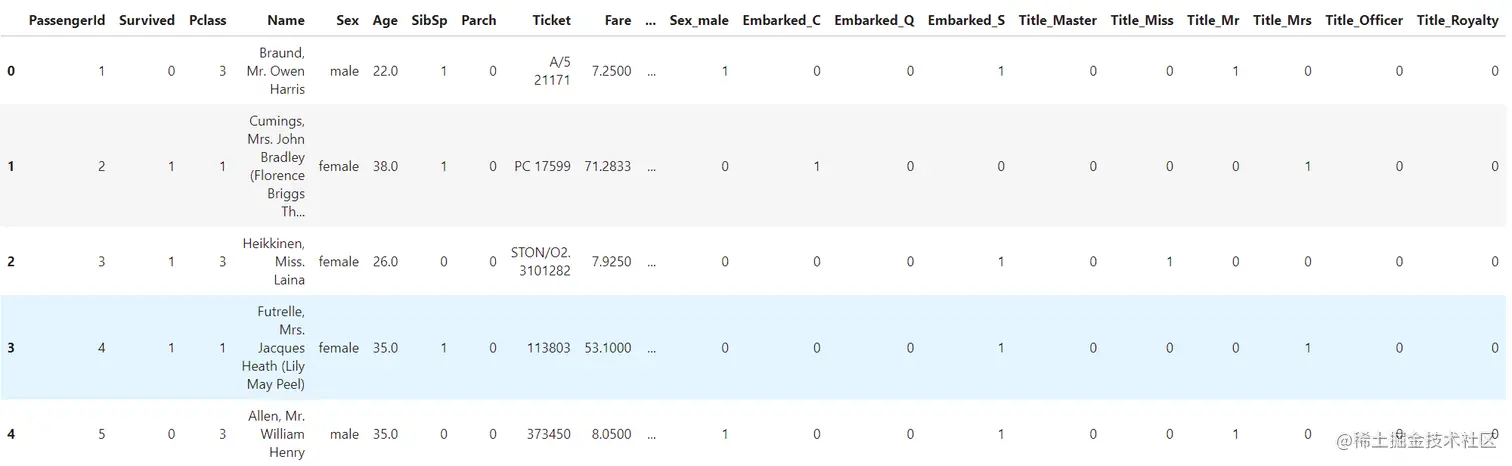Click the Embarked_C column header

(x=781, y=20)
